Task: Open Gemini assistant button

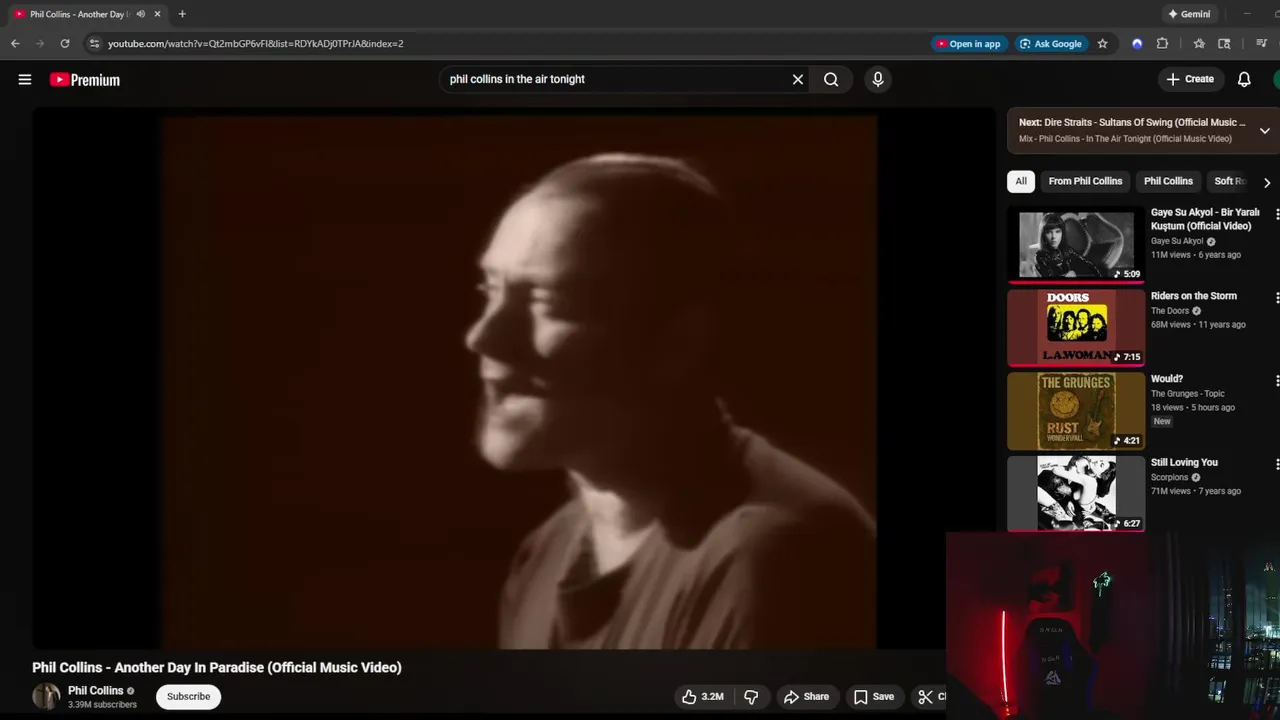Action: click(1188, 14)
